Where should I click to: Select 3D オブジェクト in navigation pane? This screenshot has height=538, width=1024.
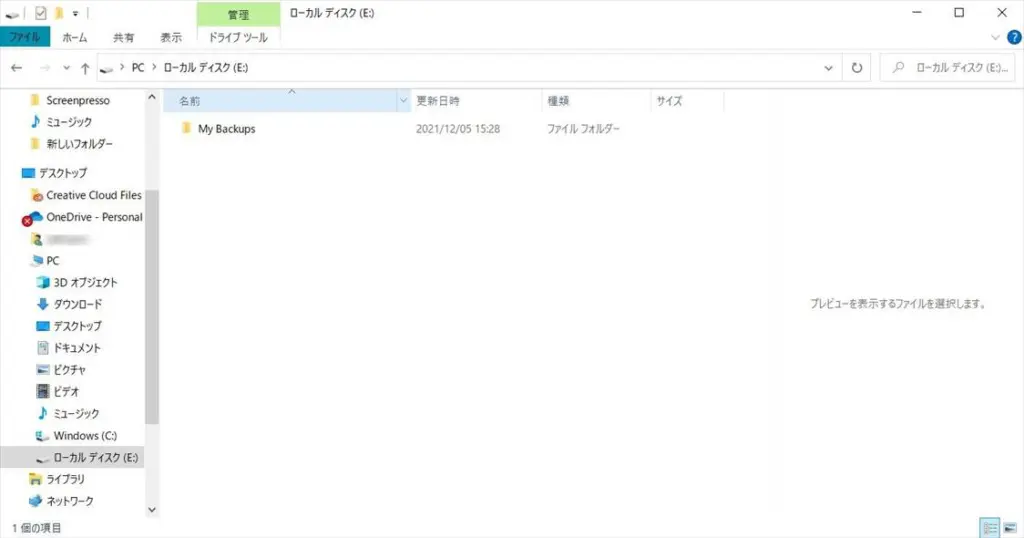pos(85,282)
